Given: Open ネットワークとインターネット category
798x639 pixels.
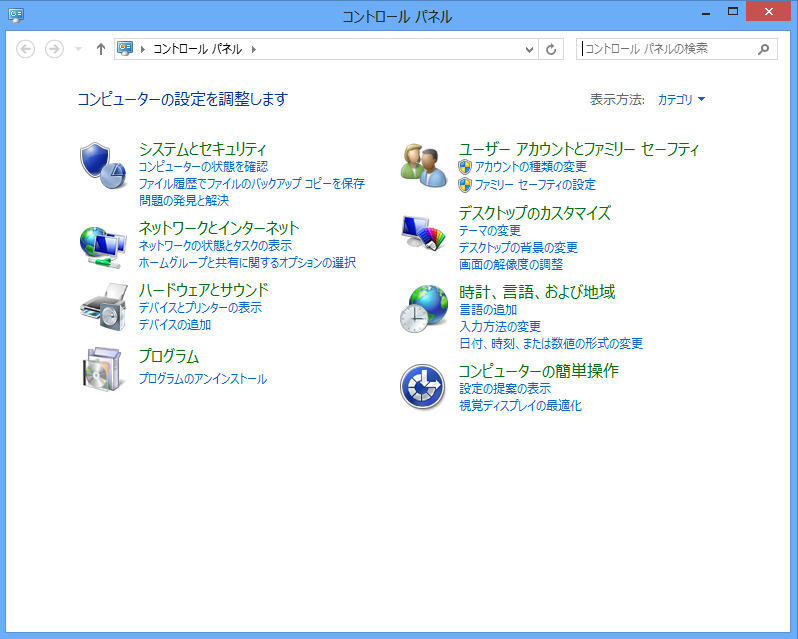Looking at the screenshot, I should [x=219, y=228].
